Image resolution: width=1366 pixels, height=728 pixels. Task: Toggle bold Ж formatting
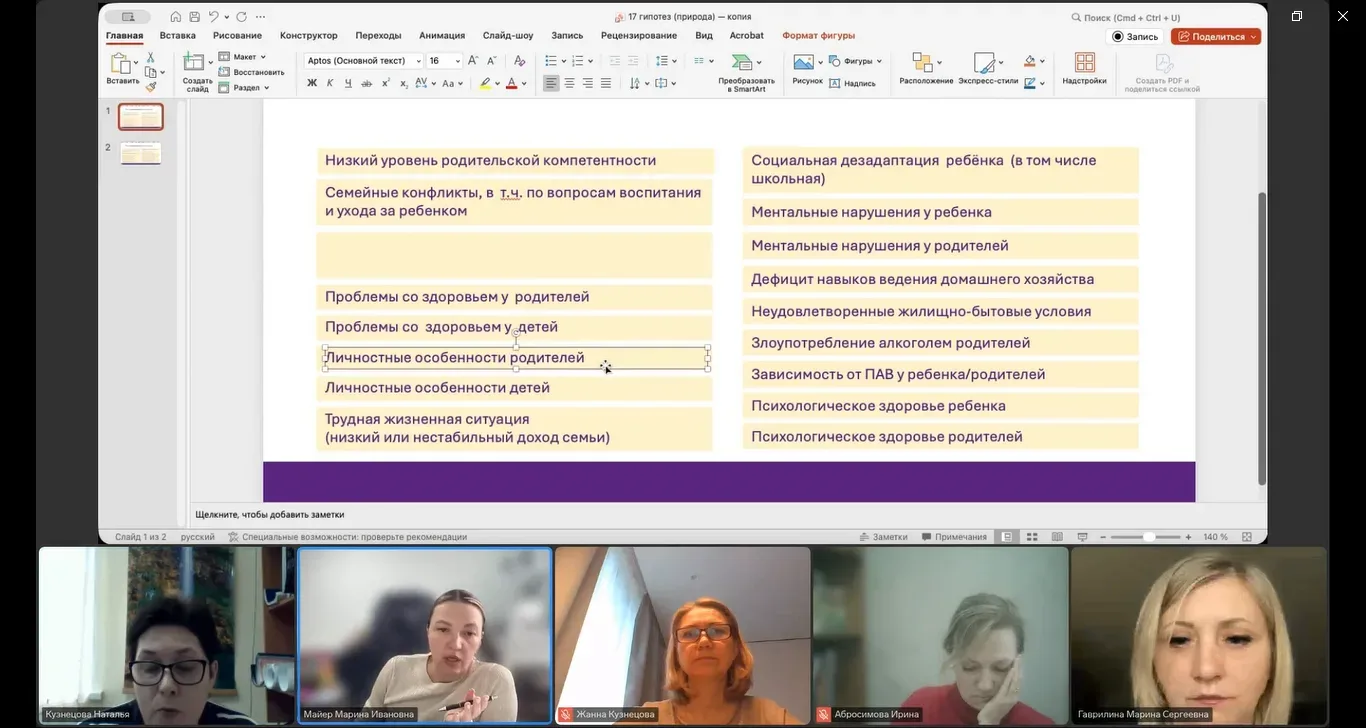tap(312, 84)
